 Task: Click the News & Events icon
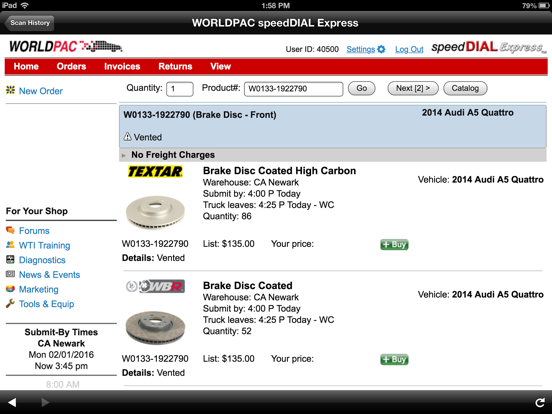(x=10, y=274)
